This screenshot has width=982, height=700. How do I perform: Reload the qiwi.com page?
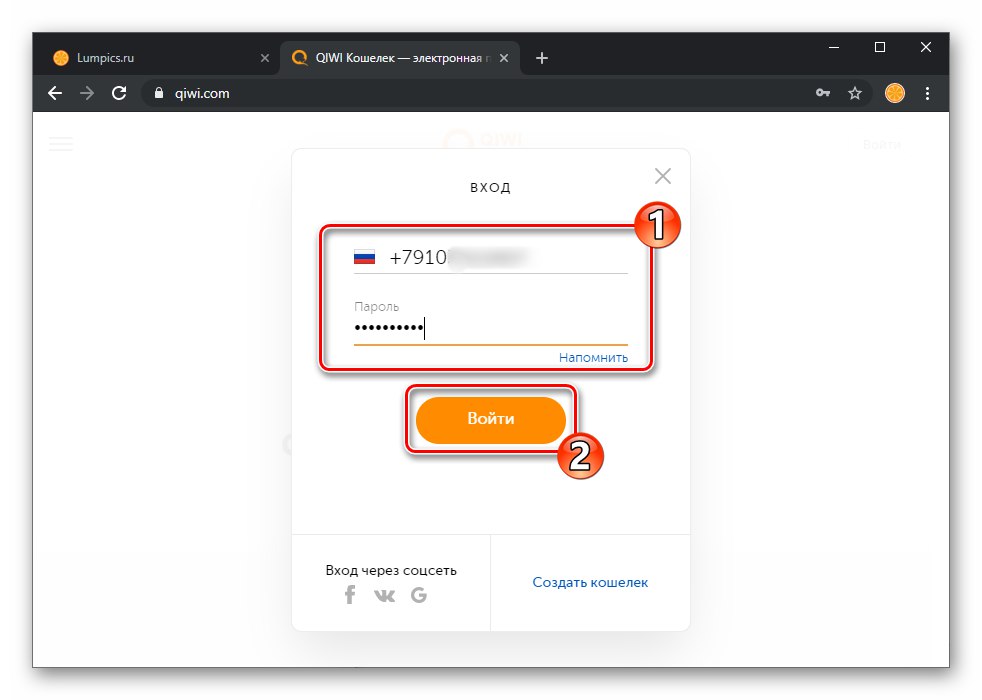coord(120,93)
